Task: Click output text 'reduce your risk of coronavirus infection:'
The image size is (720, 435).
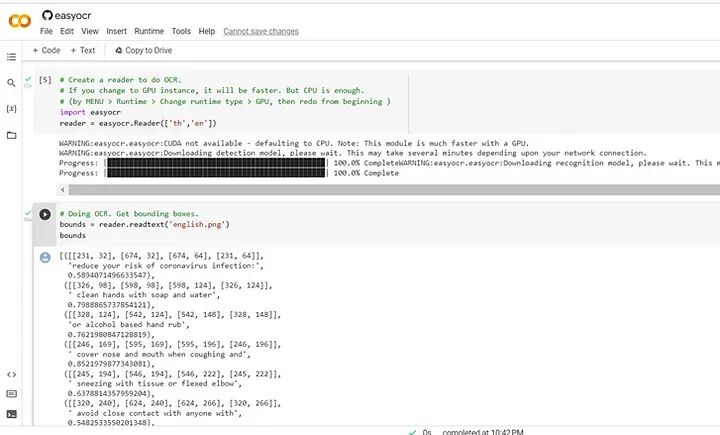Action: pos(165,266)
